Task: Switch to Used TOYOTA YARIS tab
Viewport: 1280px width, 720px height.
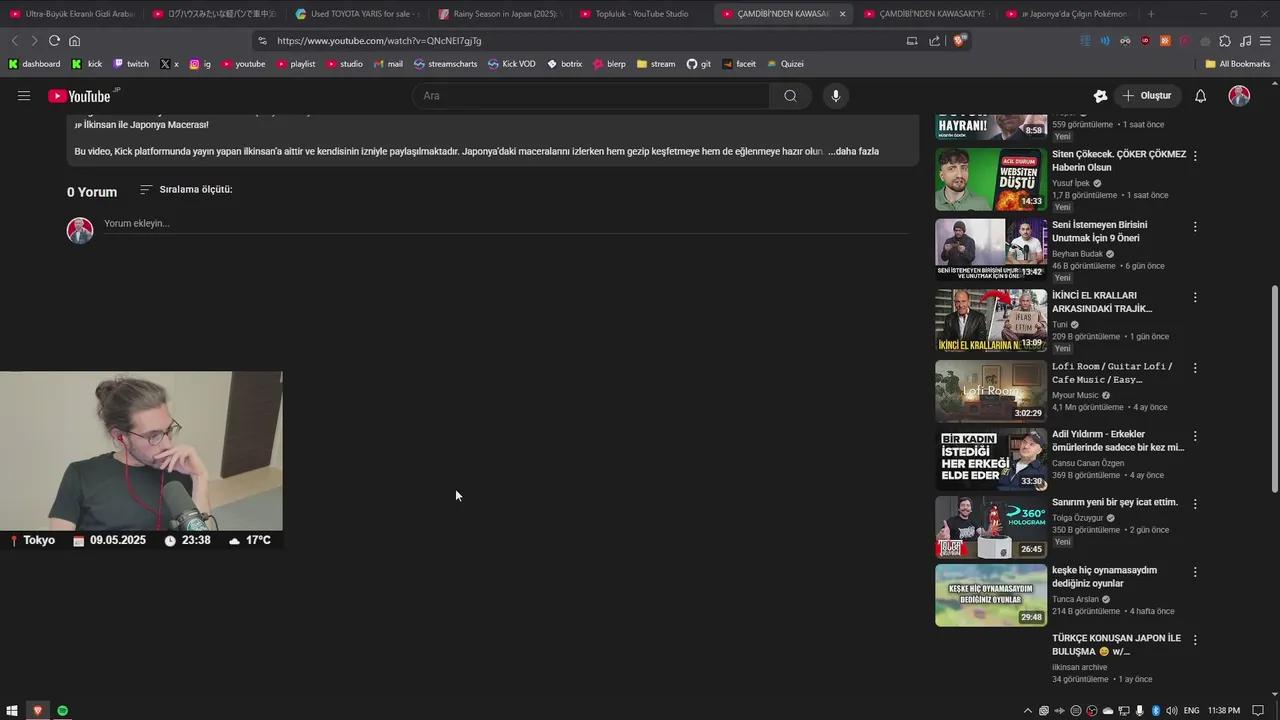Action: 357,14
